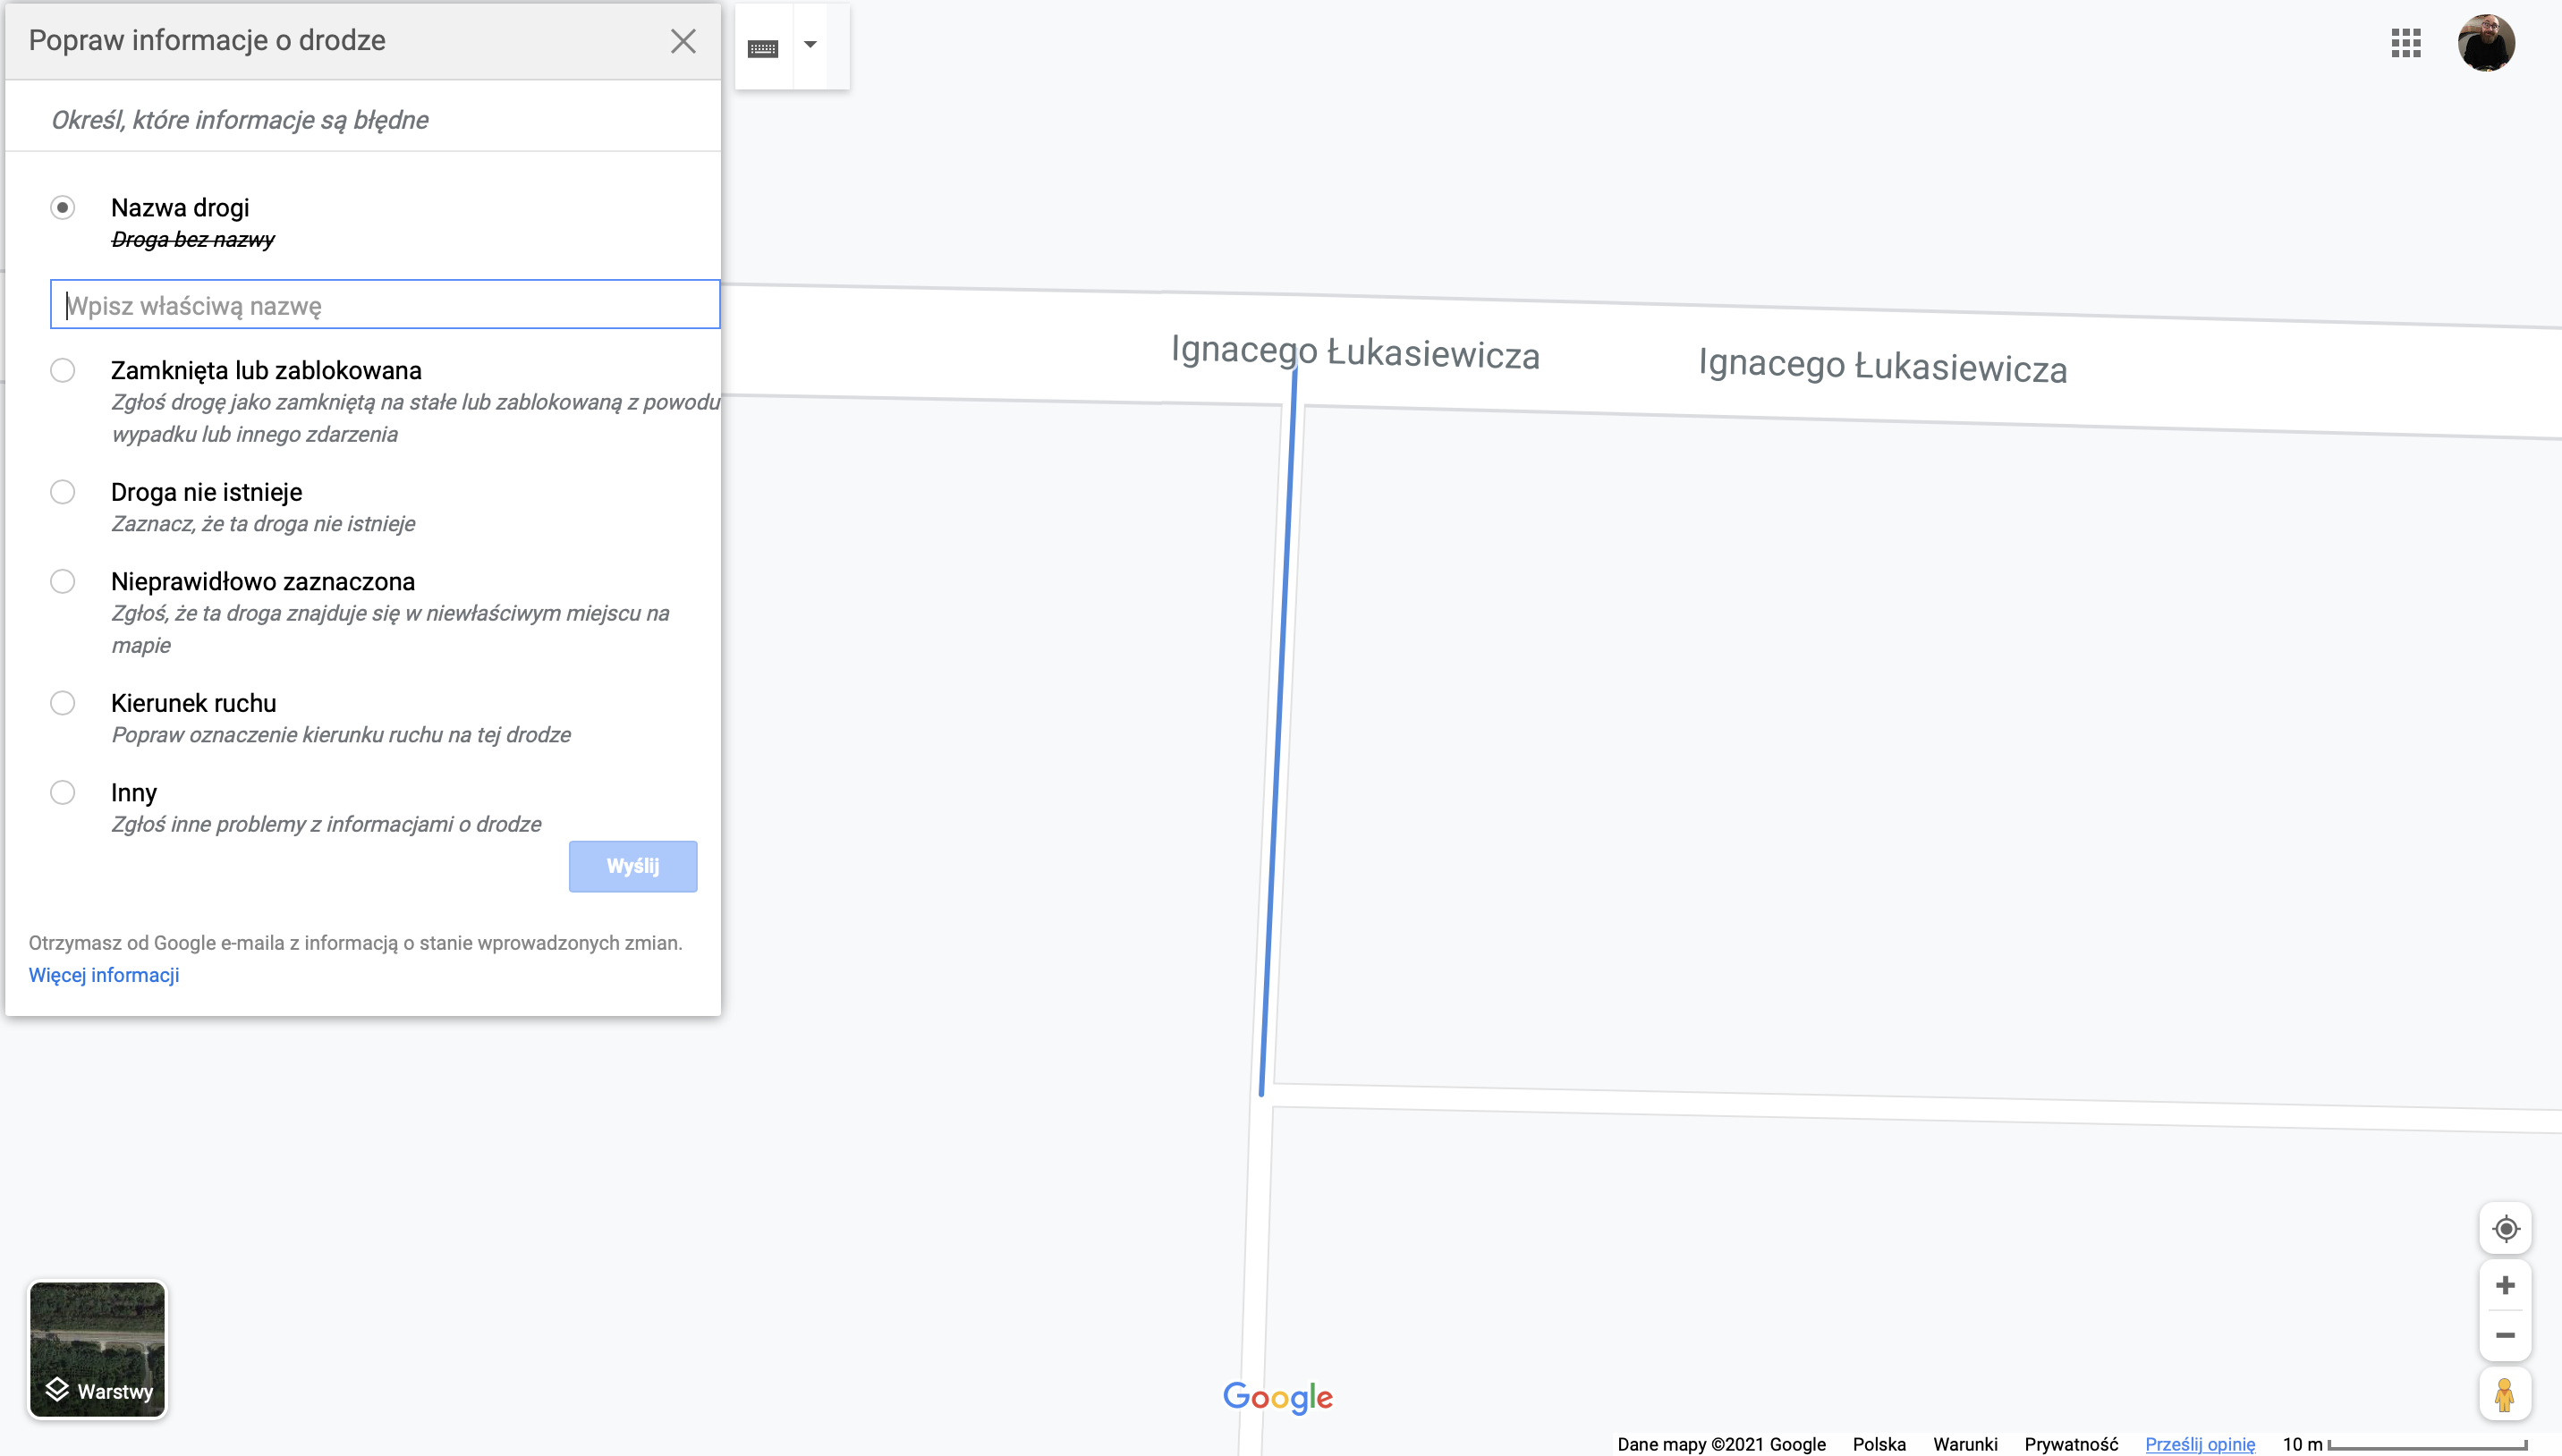Focus the Wpisz właściwą nazwę field
Image resolution: width=2562 pixels, height=1456 pixels.
385,305
